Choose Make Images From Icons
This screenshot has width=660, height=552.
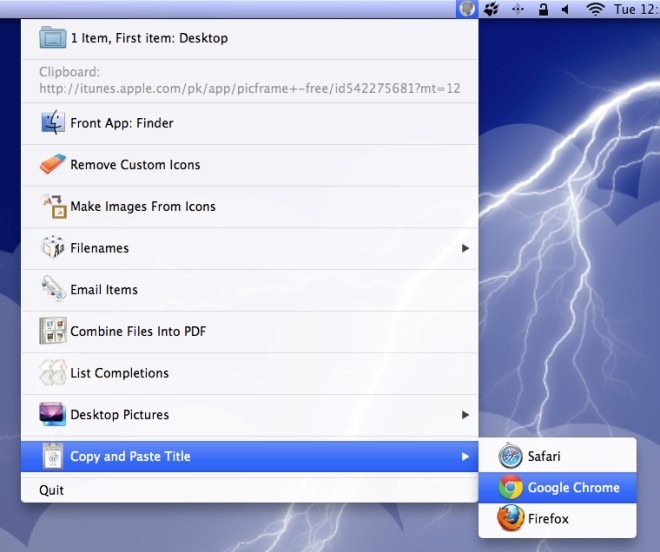pos(250,207)
